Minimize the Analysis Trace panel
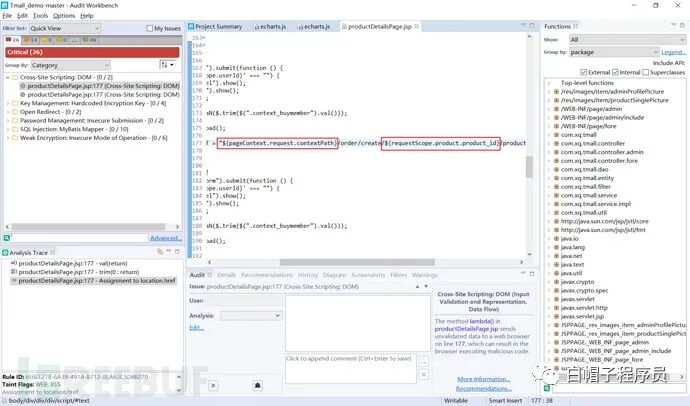Image resolution: width=690 pixels, height=406 pixels. pyautogui.click(x=169, y=252)
